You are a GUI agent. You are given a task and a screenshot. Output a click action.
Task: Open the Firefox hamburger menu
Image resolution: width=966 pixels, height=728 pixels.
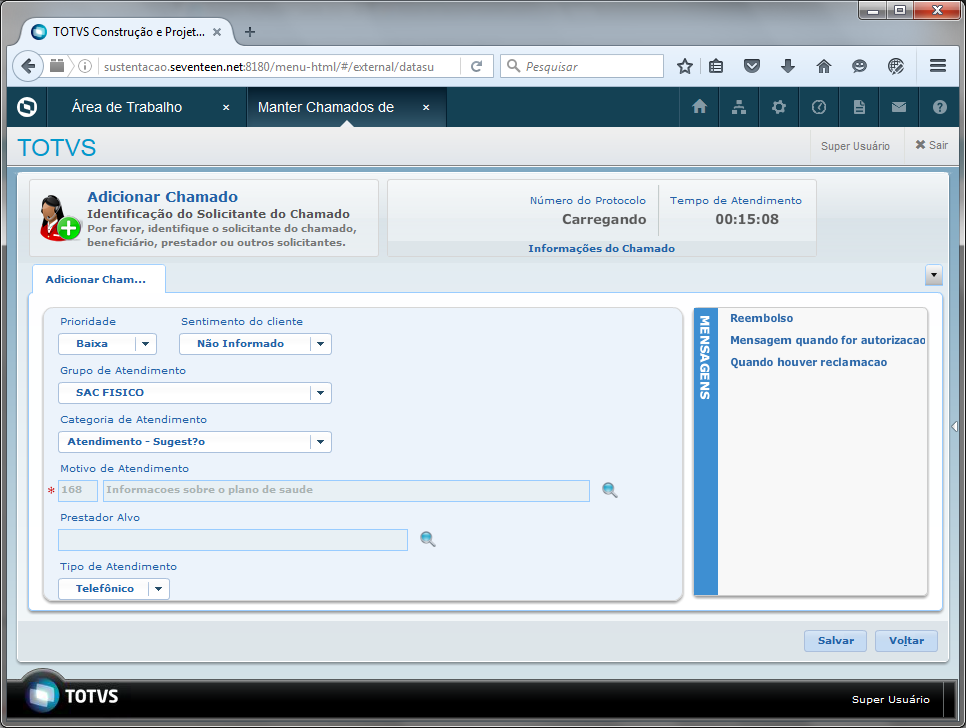(x=938, y=65)
